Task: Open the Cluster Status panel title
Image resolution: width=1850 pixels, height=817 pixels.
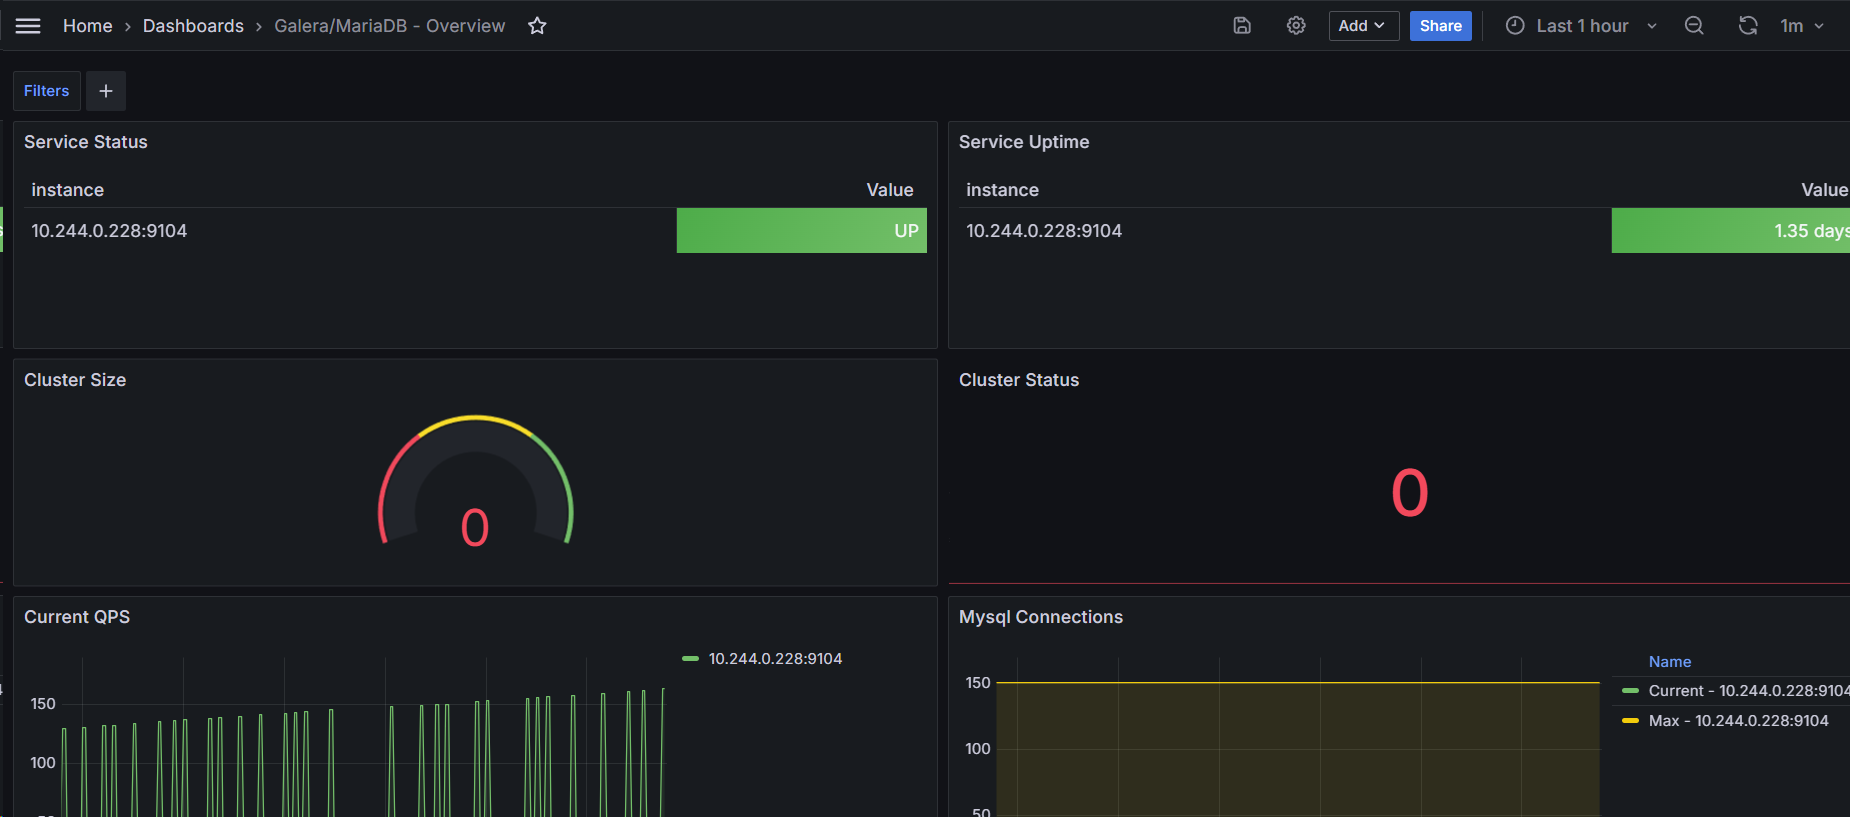Action: pos(1019,380)
